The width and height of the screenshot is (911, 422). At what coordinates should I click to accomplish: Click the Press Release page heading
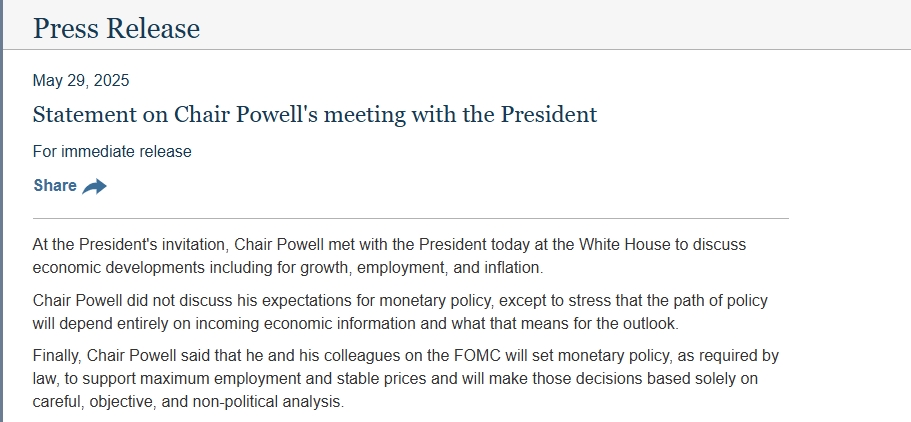pos(116,28)
